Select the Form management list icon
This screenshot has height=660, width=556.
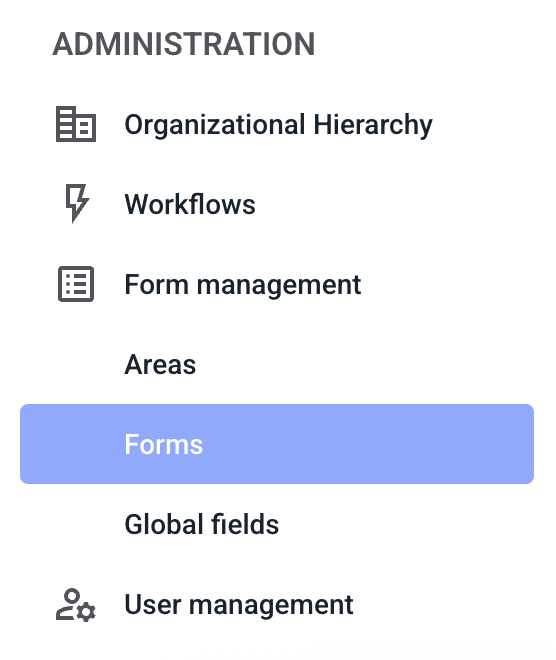[76, 284]
